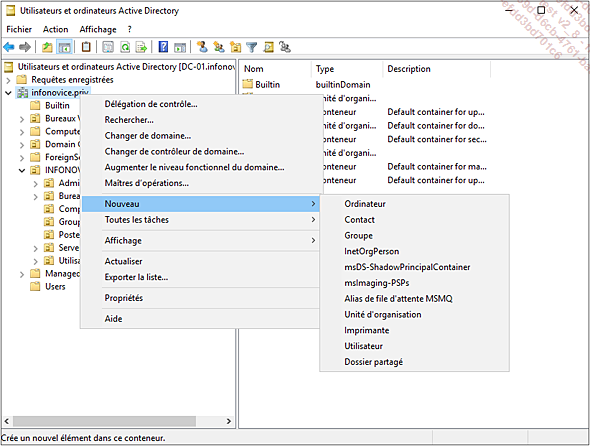Click the Help question mark toolbar icon
Screen dimensions: 590x446
[x=163, y=47]
